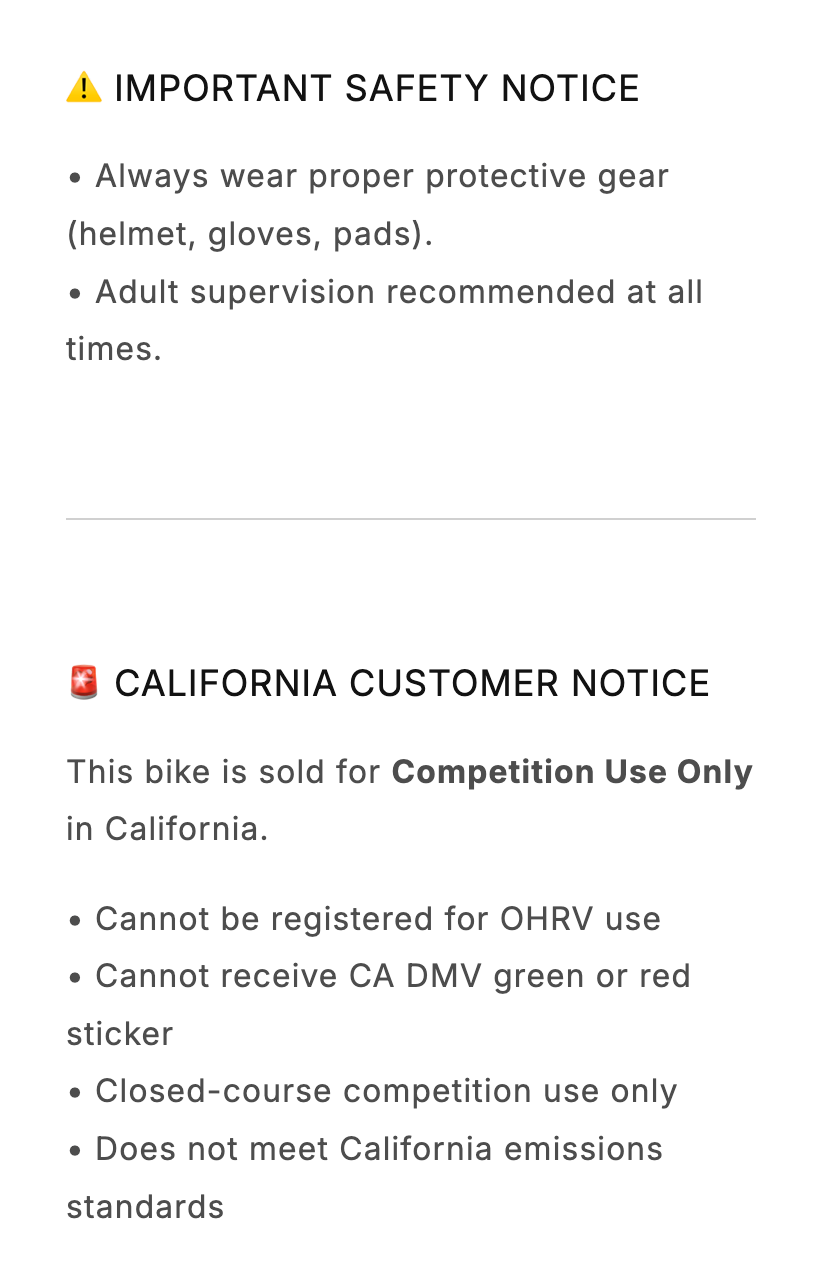Click the CALIFORNIA CUSTOMER NOTICE heading
This screenshot has width=828, height=1274.
(x=411, y=683)
